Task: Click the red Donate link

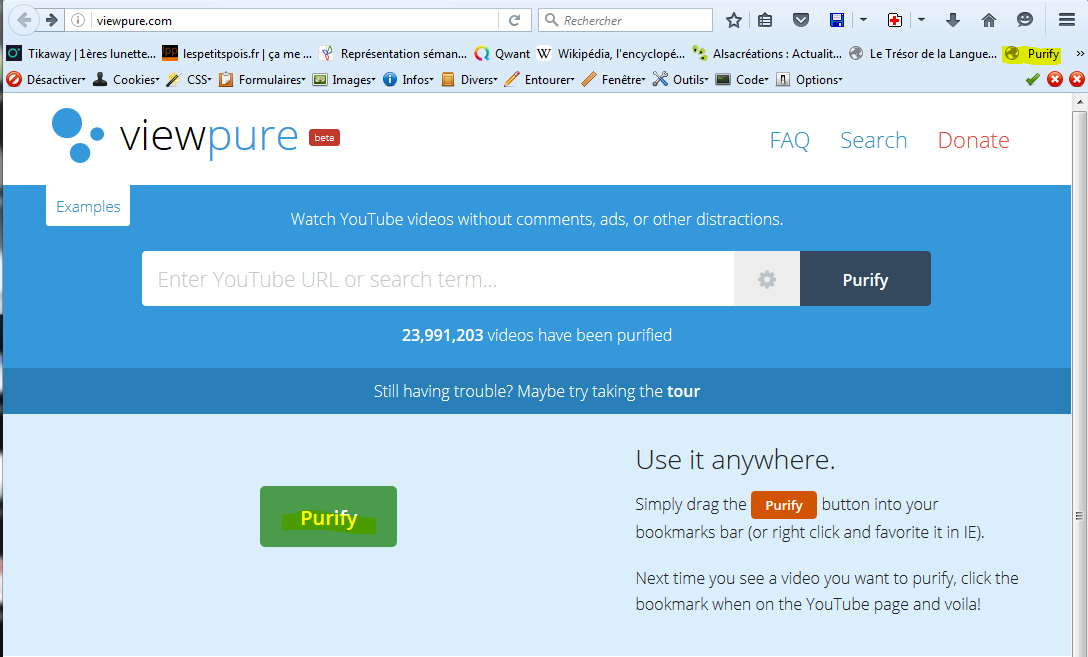Action: pyautogui.click(x=973, y=141)
